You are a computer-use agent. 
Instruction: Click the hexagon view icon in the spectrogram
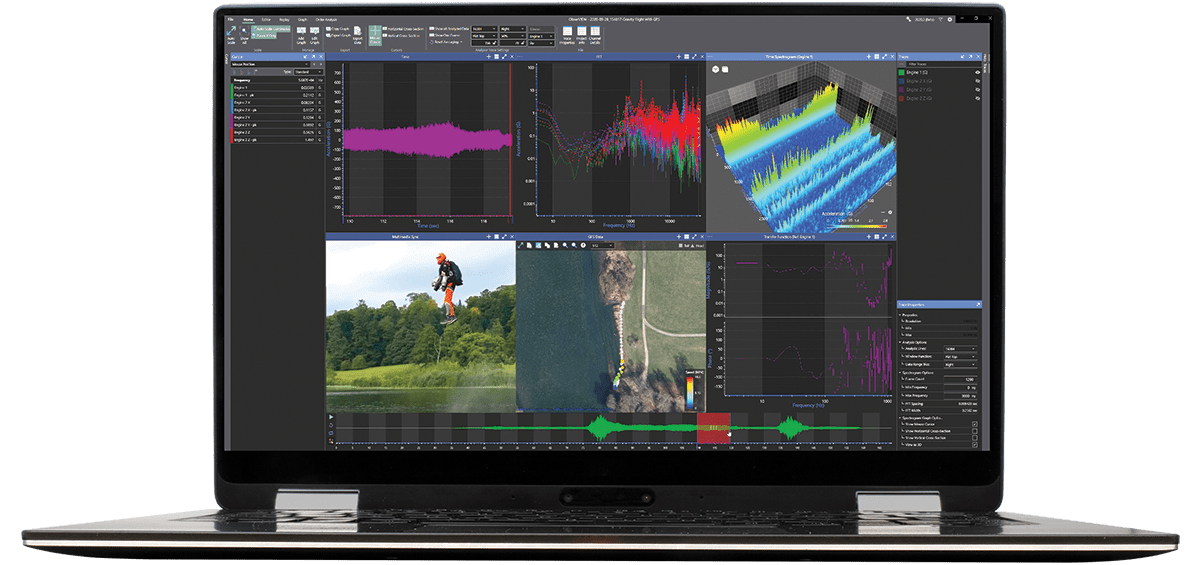point(716,70)
